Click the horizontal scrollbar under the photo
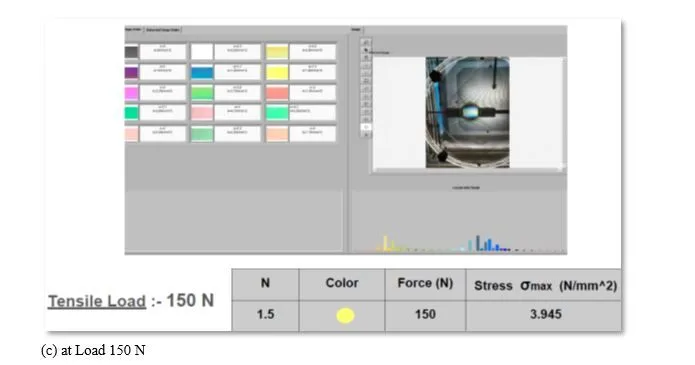The image size is (695, 365). [467, 170]
